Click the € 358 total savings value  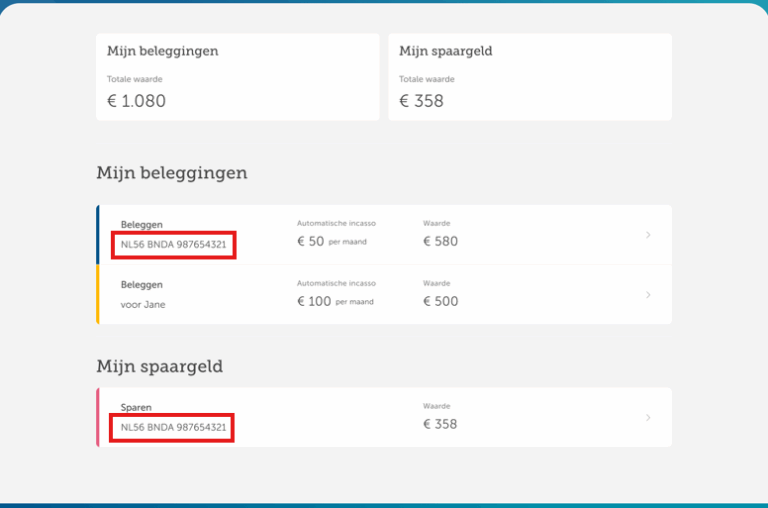(x=421, y=101)
